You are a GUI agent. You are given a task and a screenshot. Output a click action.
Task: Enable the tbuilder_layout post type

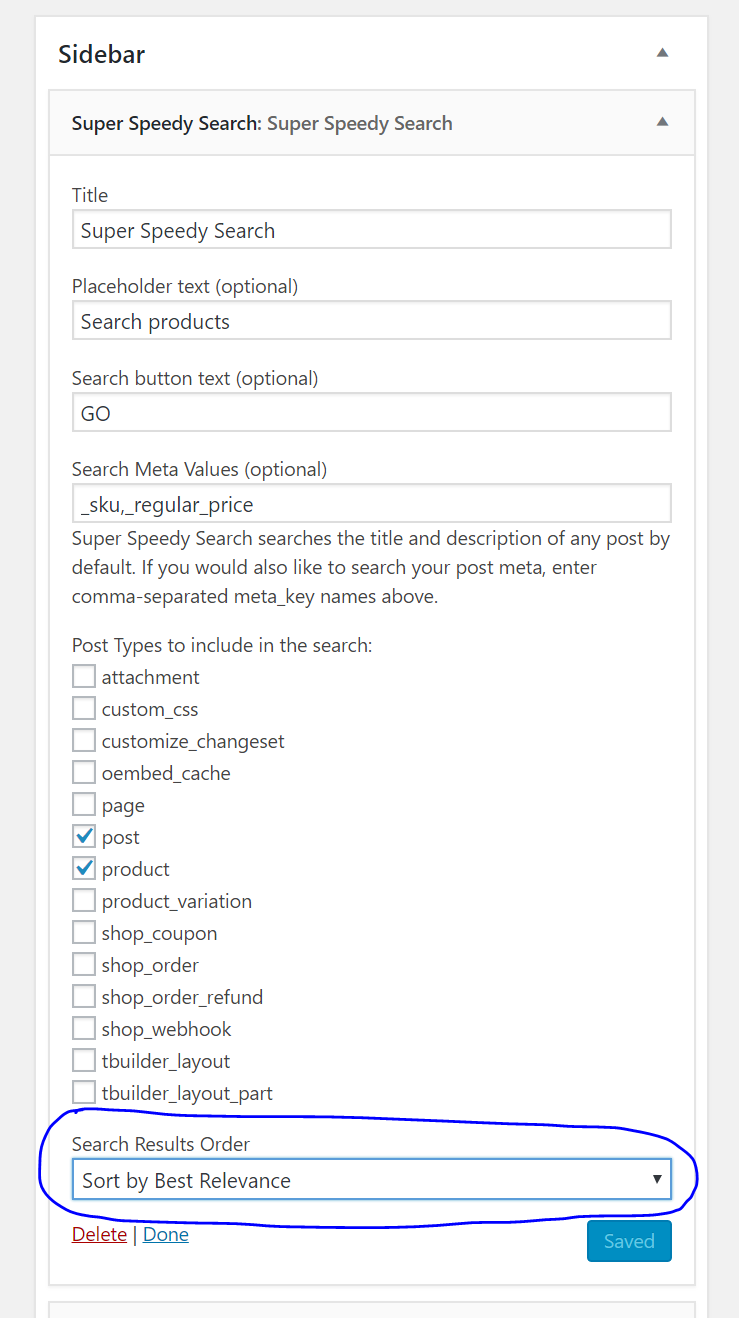84,1060
